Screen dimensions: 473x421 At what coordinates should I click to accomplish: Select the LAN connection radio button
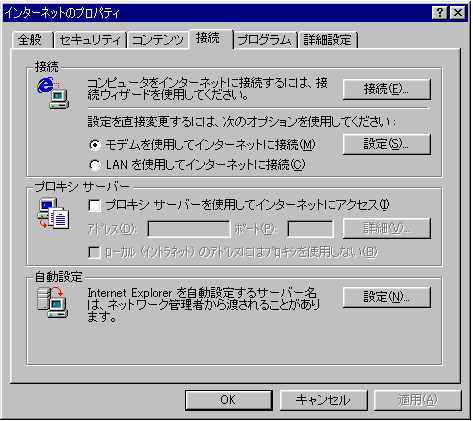(95, 165)
